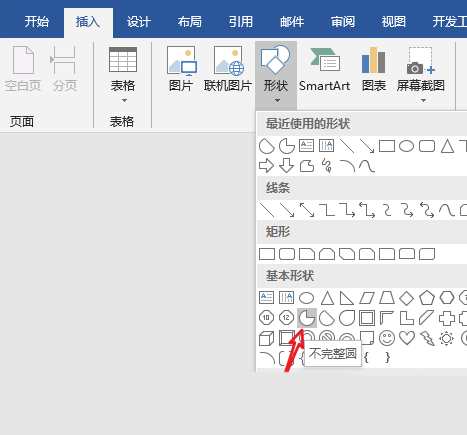The image size is (467, 435).
Task: Choose the Pie shape in recently used shapes
Action: [287, 146]
